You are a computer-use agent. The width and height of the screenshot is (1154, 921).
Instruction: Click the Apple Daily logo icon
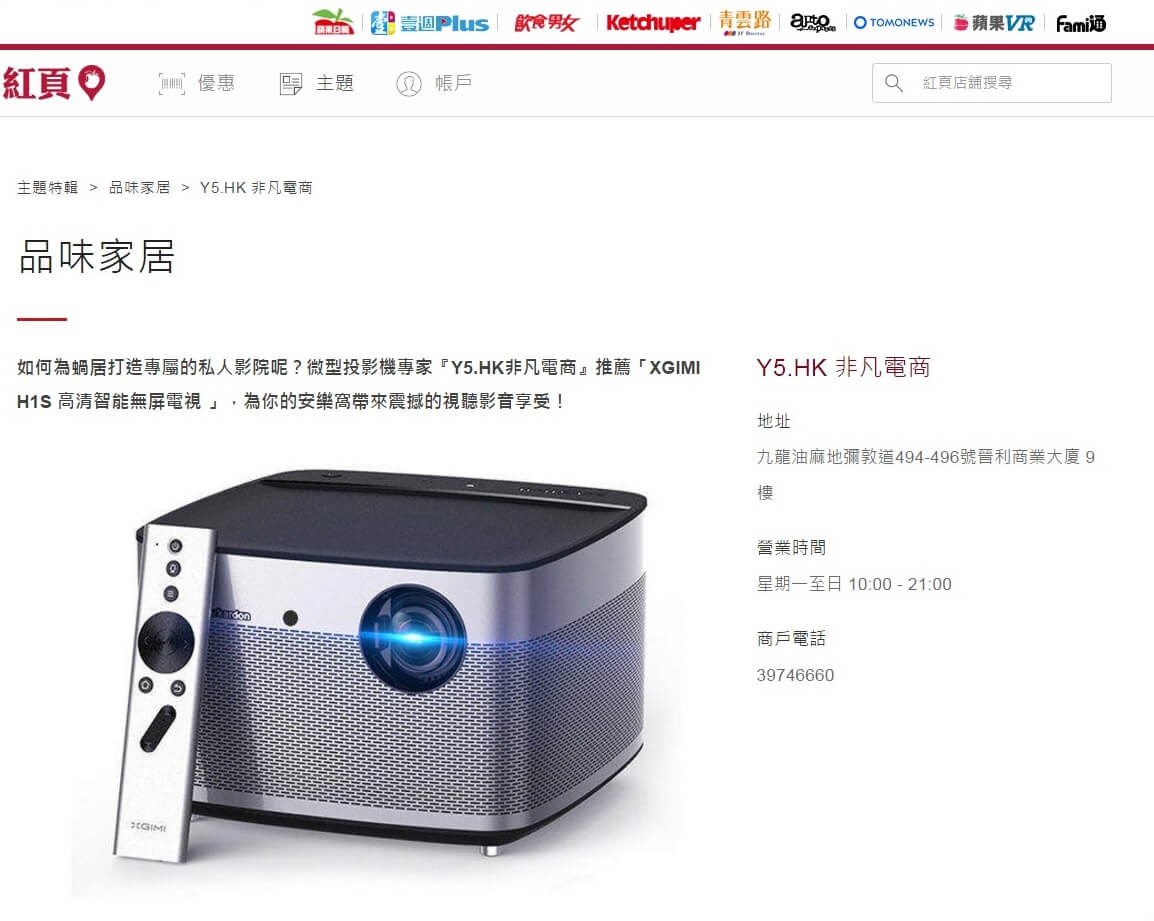pos(333,22)
